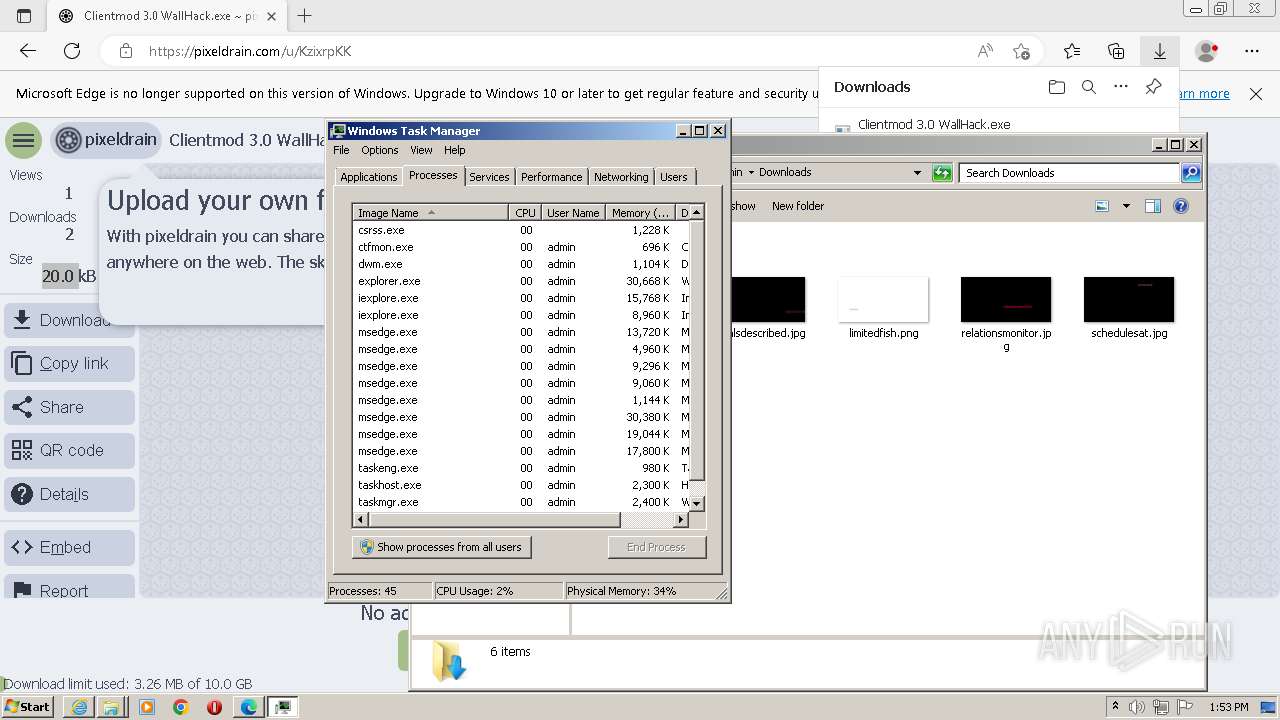Open file Details on pixeldrain
Screen dimensions: 1280x720
click(69, 494)
